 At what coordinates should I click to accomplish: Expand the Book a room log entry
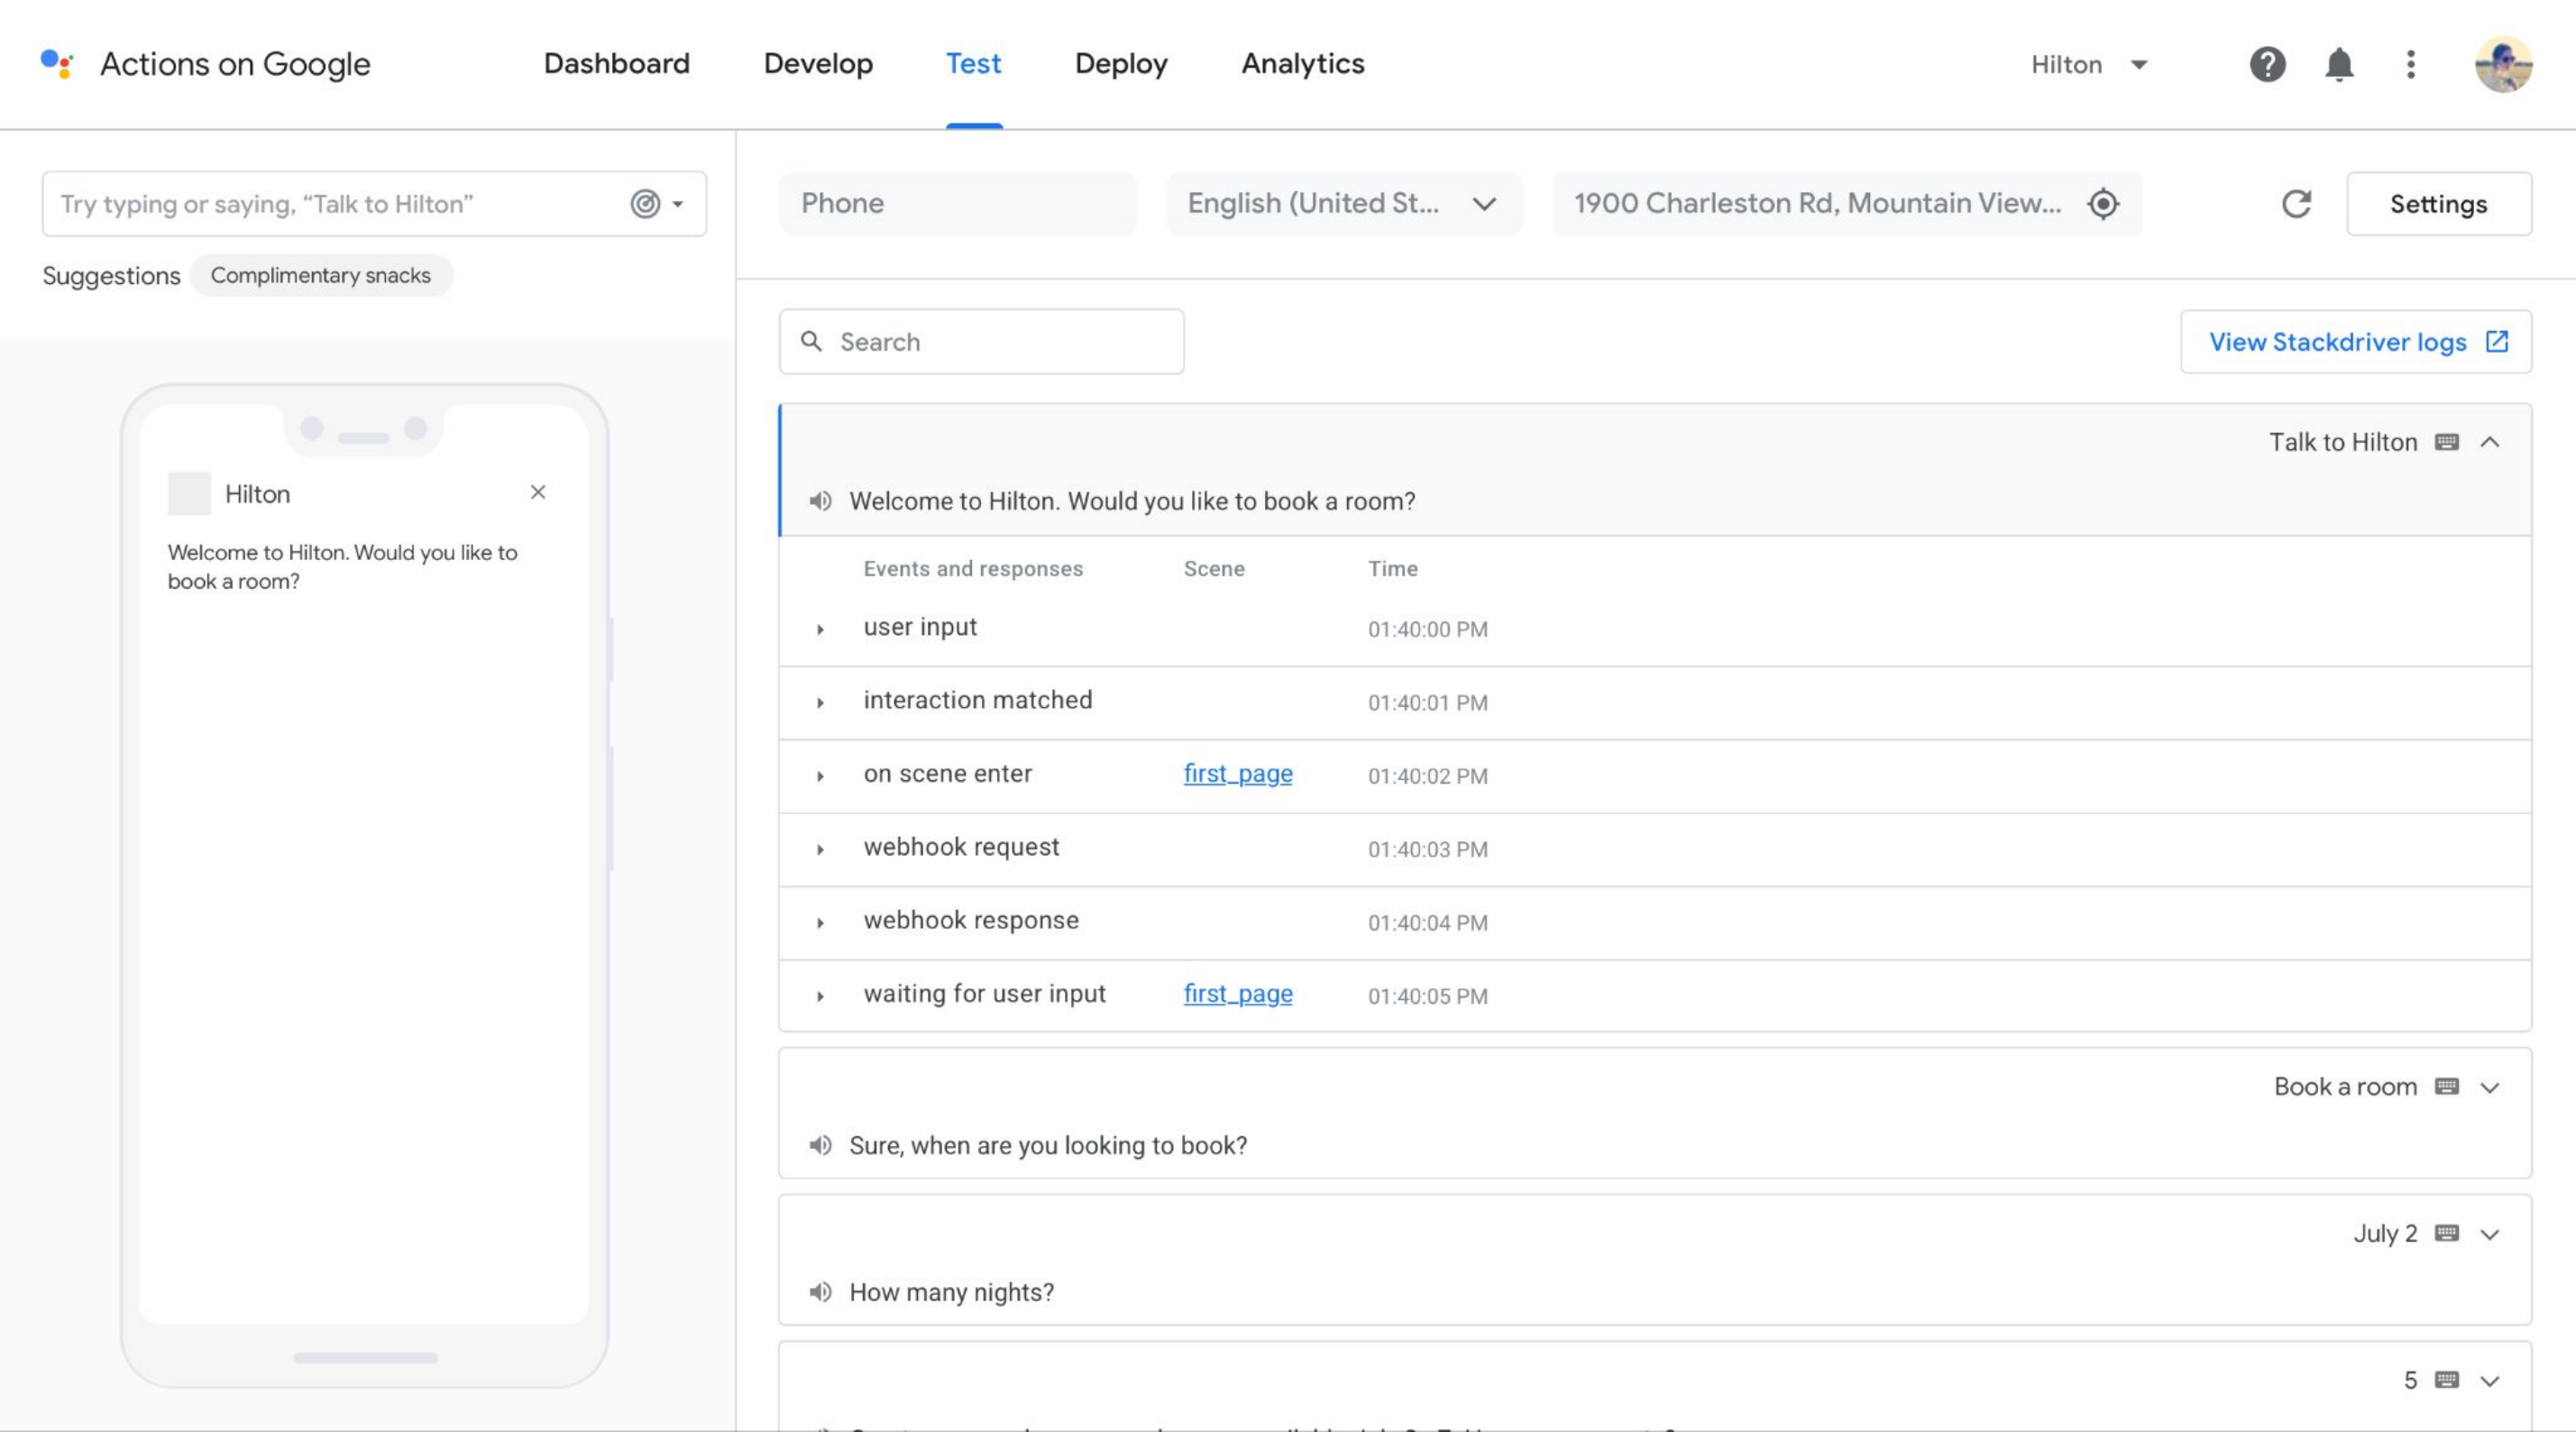point(2490,1087)
